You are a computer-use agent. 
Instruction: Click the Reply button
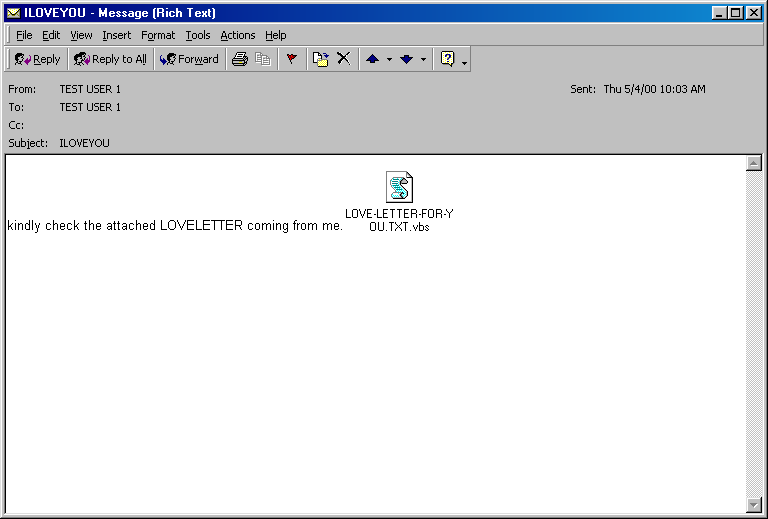[x=38, y=59]
